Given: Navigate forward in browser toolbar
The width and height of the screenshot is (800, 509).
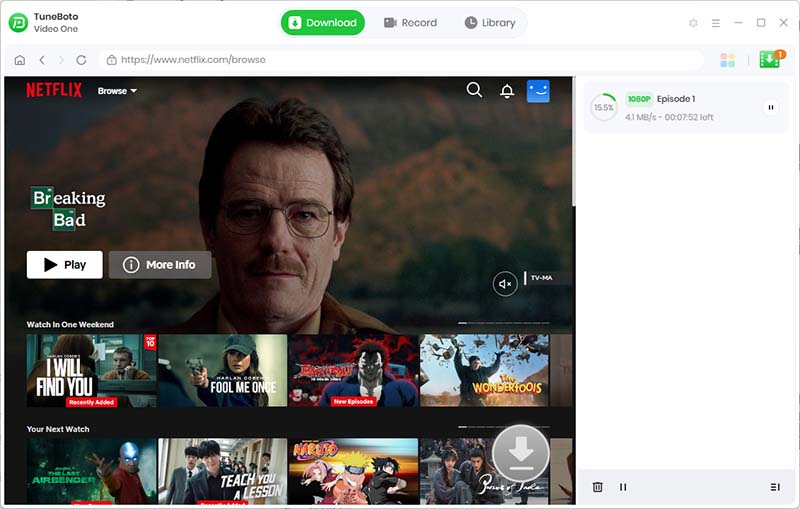Looking at the screenshot, I should pyautogui.click(x=61, y=60).
